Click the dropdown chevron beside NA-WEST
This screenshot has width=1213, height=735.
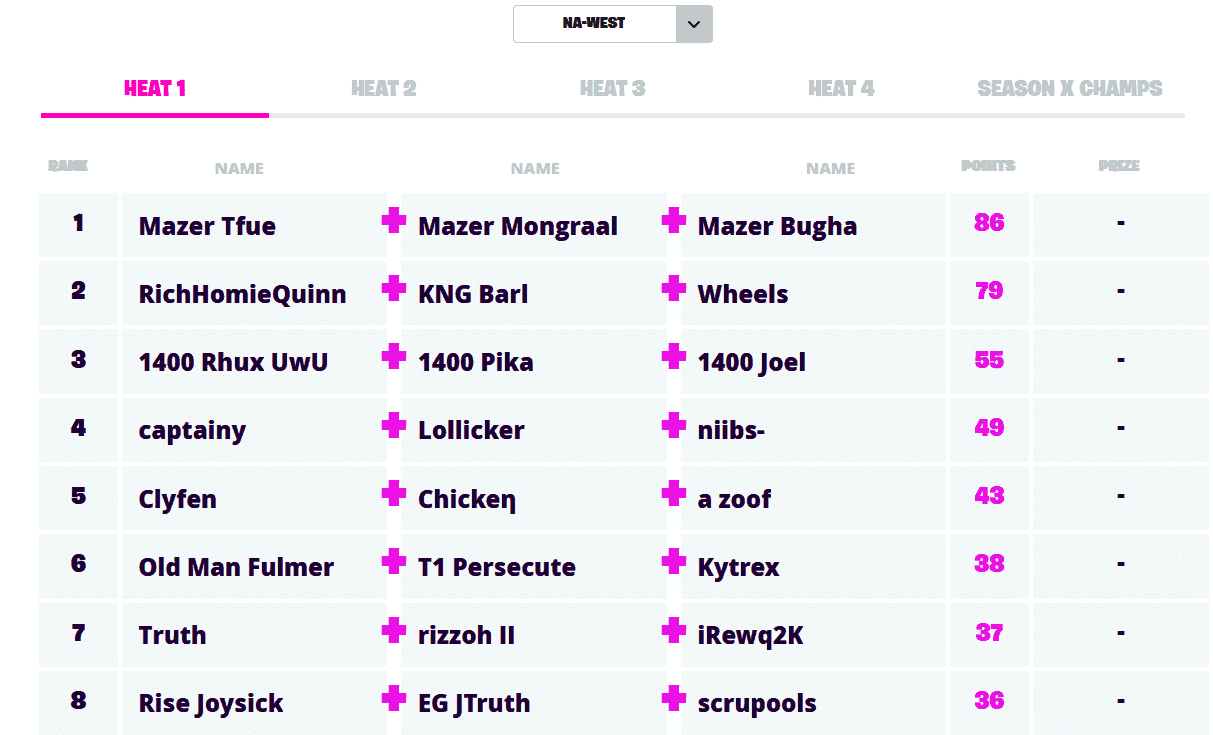point(694,24)
